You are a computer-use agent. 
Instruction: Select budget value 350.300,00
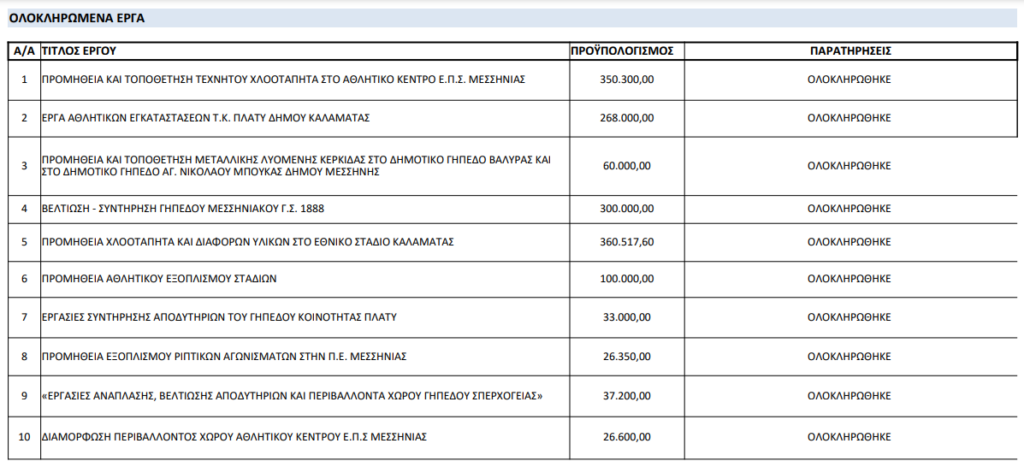pyautogui.click(x=626, y=80)
